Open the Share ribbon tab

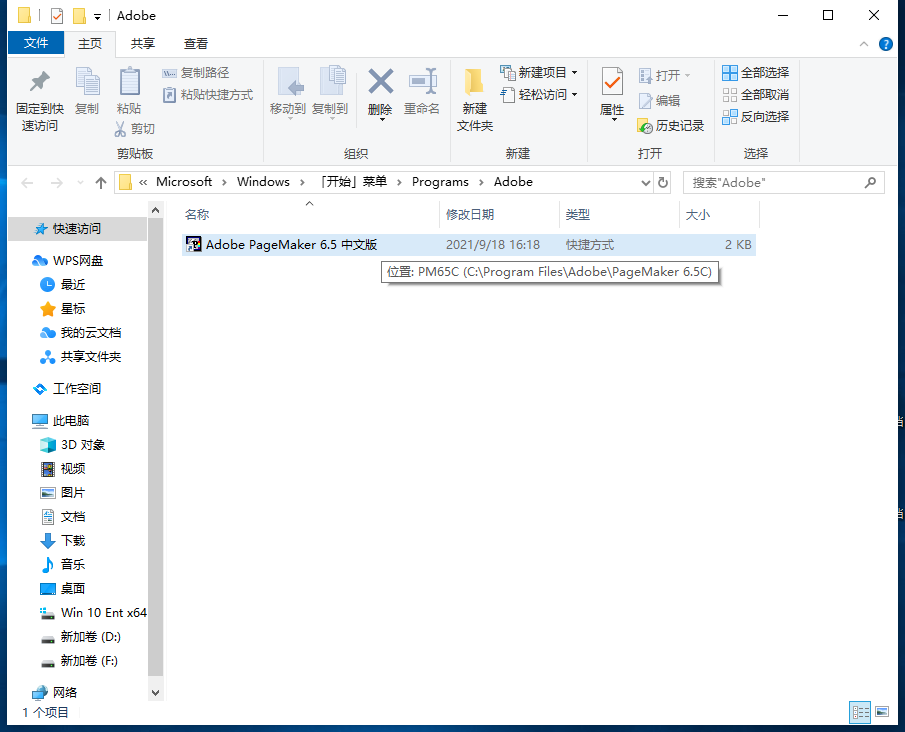(x=143, y=44)
